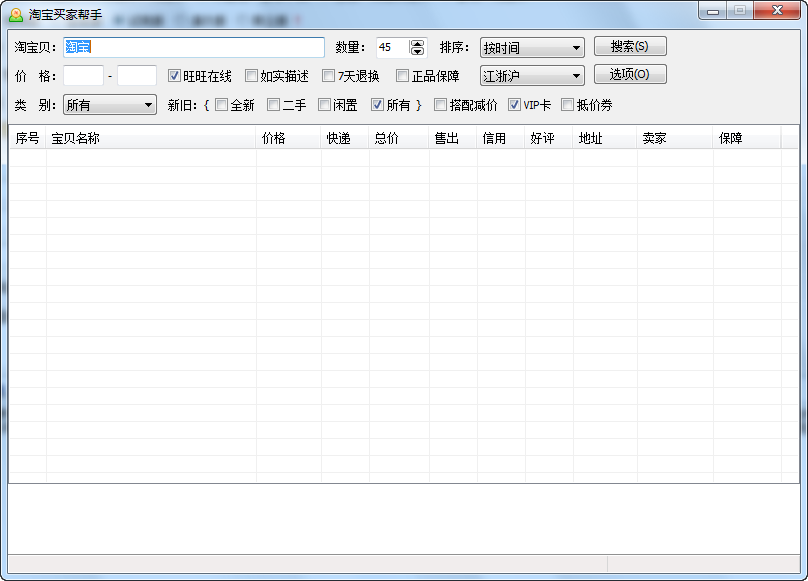Image resolution: width=808 pixels, height=581 pixels.
Task: Sort by the 序号 column header
Action: (x=28, y=138)
